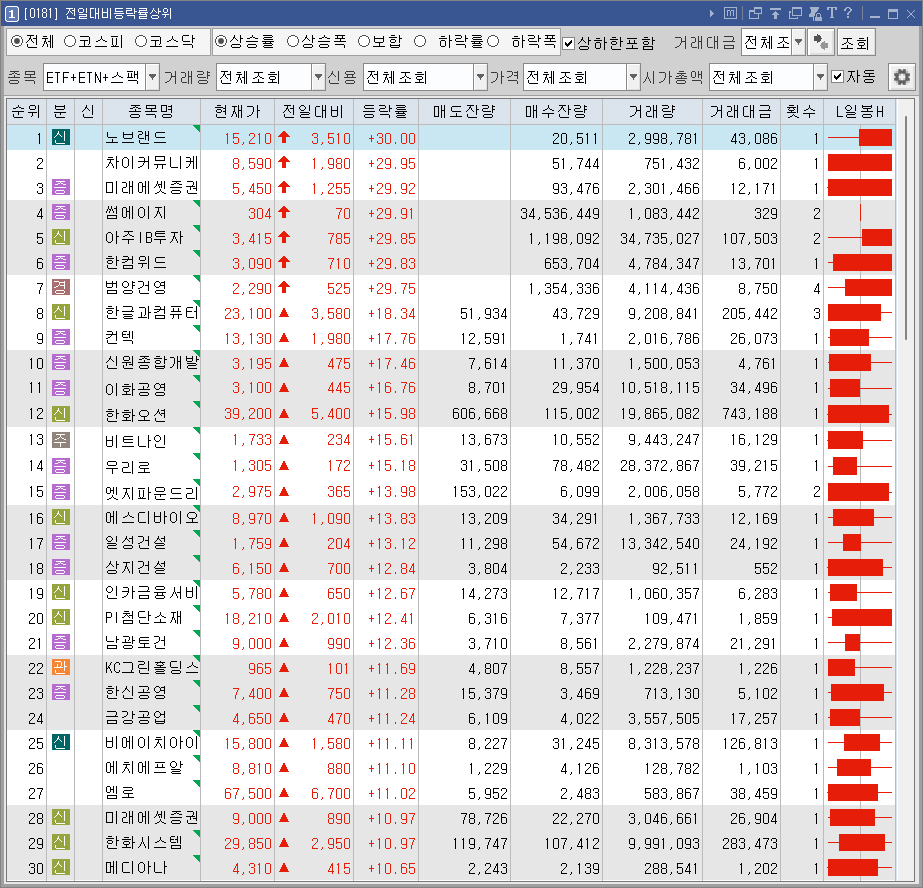This screenshot has width=923, height=888.
Task: Click the 증 badge for 썸에이지
Action: pyautogui.click(x=60, y=212)
